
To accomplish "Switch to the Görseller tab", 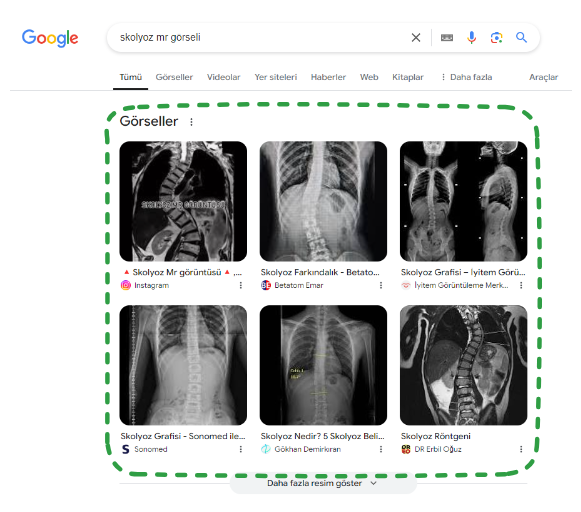I will pos(174,77).
